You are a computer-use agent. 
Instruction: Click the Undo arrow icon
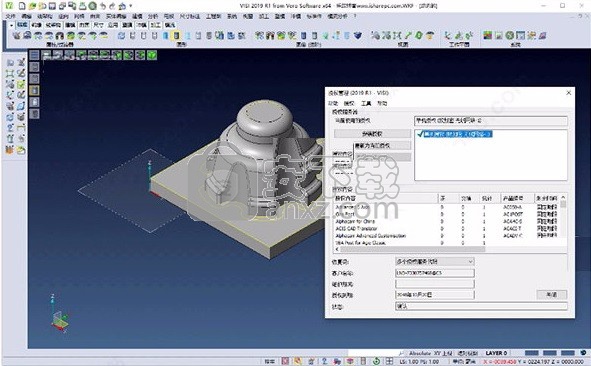[103, 6]
